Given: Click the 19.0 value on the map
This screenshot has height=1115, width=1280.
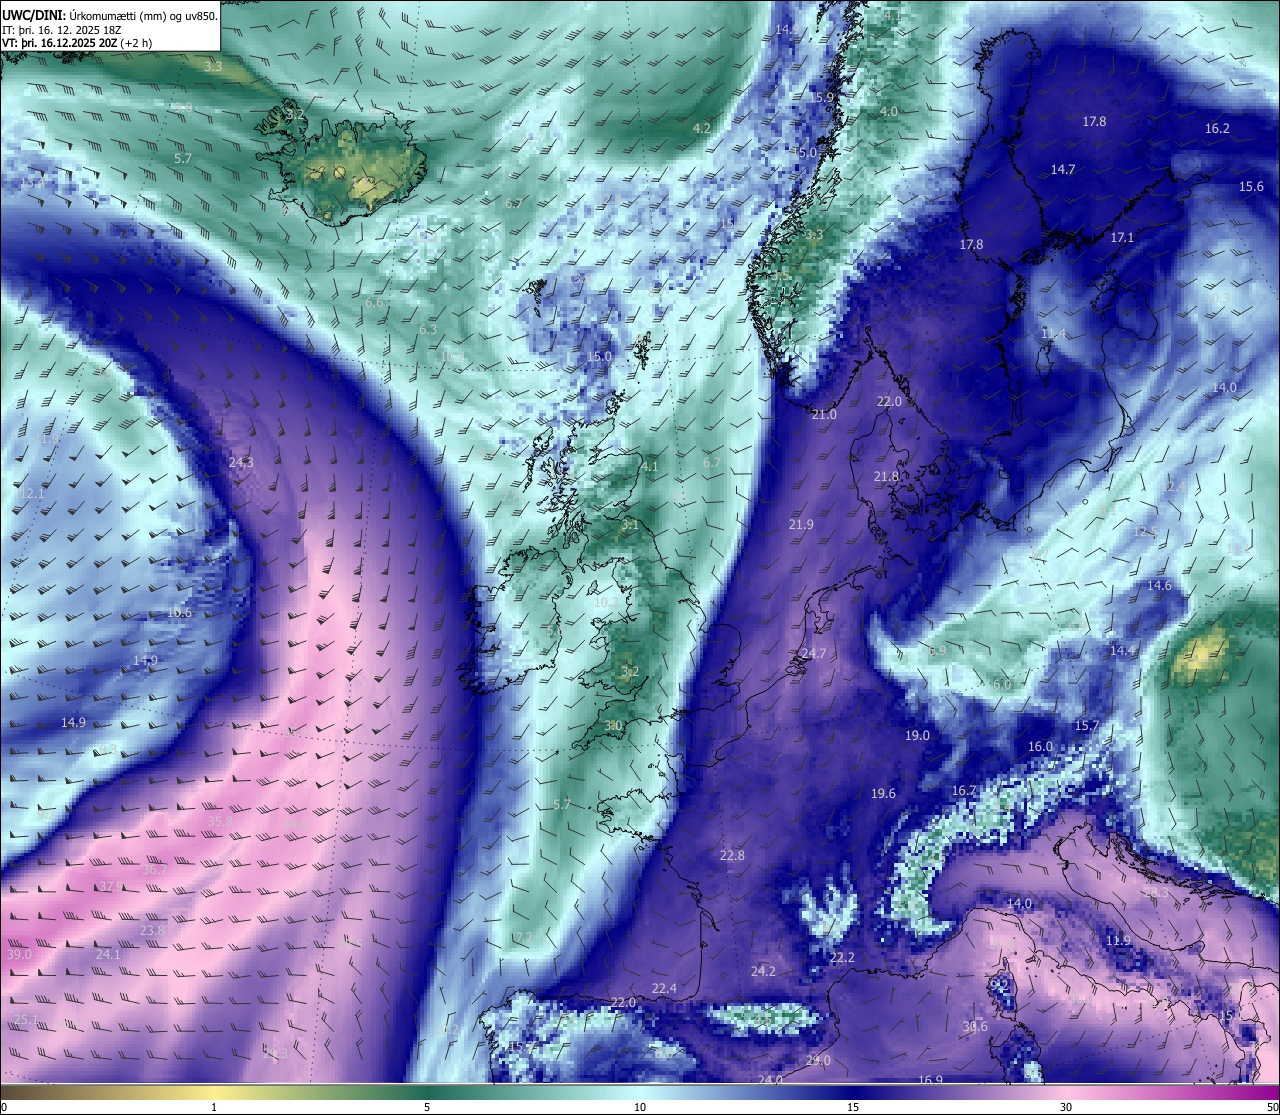Looking at the screenshot, I should coord(917,735).
